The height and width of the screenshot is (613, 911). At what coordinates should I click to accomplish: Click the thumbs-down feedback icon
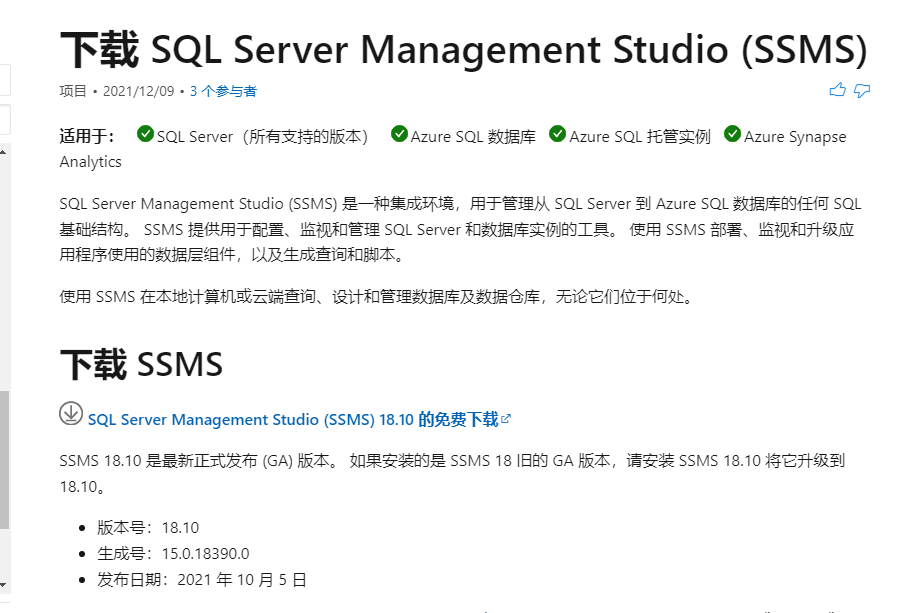click(x=862, y=91)
